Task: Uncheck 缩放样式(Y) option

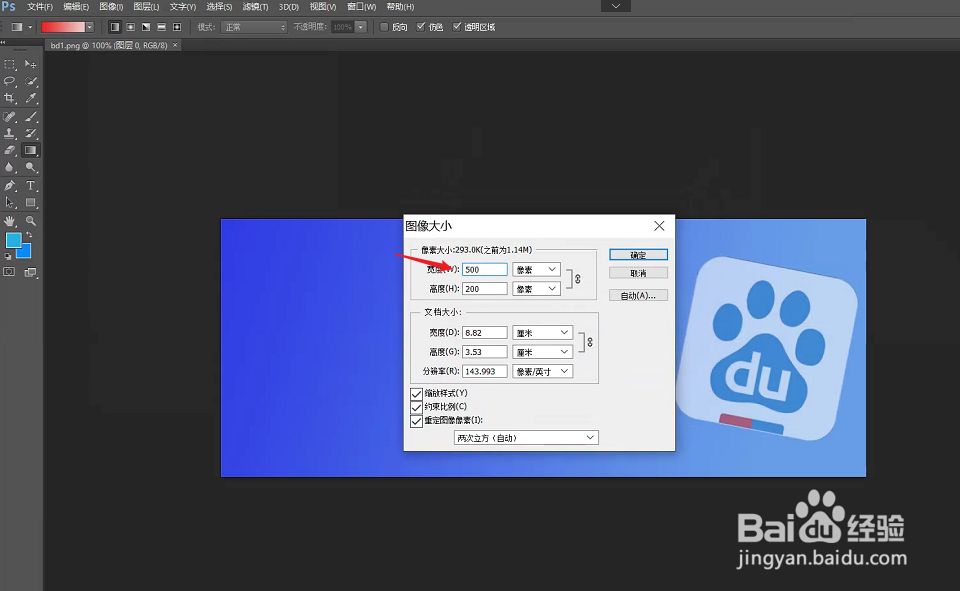Action: 416,393
